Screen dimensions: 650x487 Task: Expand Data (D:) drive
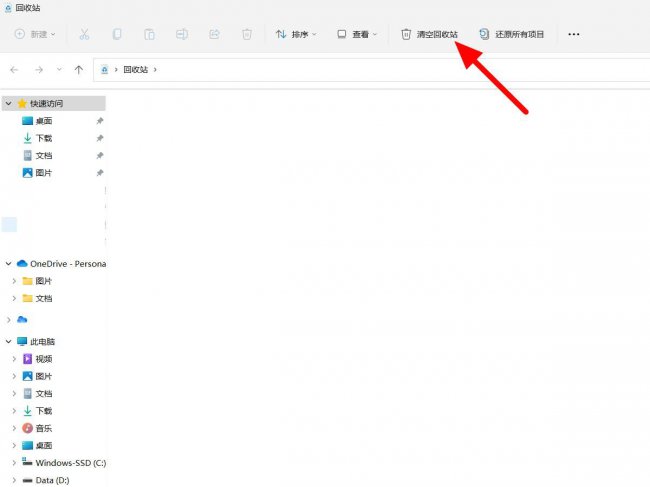coord(14,480)
